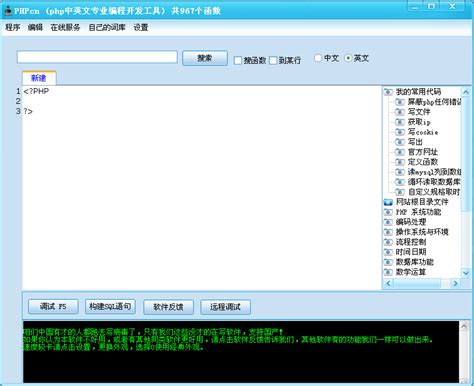Click the icon beside 时间日期

[388, 252]
